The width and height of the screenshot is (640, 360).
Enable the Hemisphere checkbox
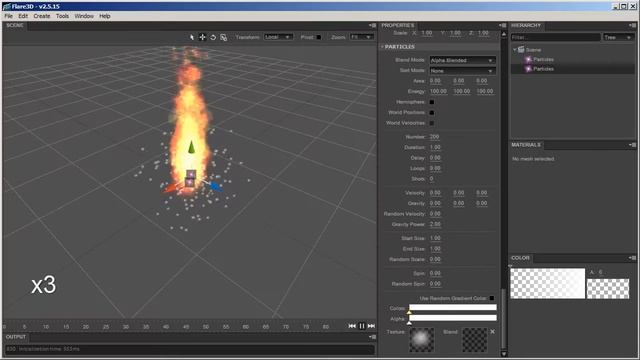[x=432, y=102]
